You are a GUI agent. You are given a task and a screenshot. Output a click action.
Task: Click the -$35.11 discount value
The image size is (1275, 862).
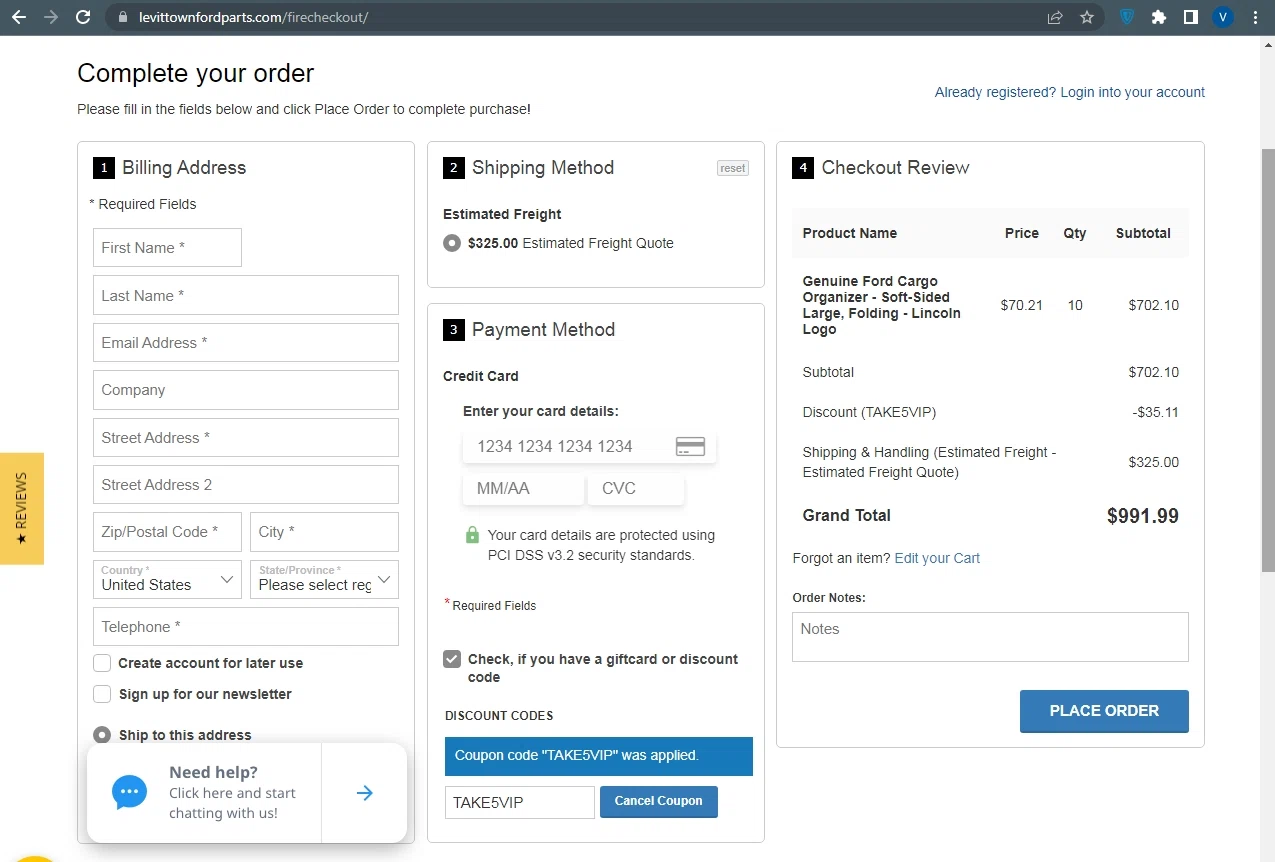click(x=1156, y=412)
